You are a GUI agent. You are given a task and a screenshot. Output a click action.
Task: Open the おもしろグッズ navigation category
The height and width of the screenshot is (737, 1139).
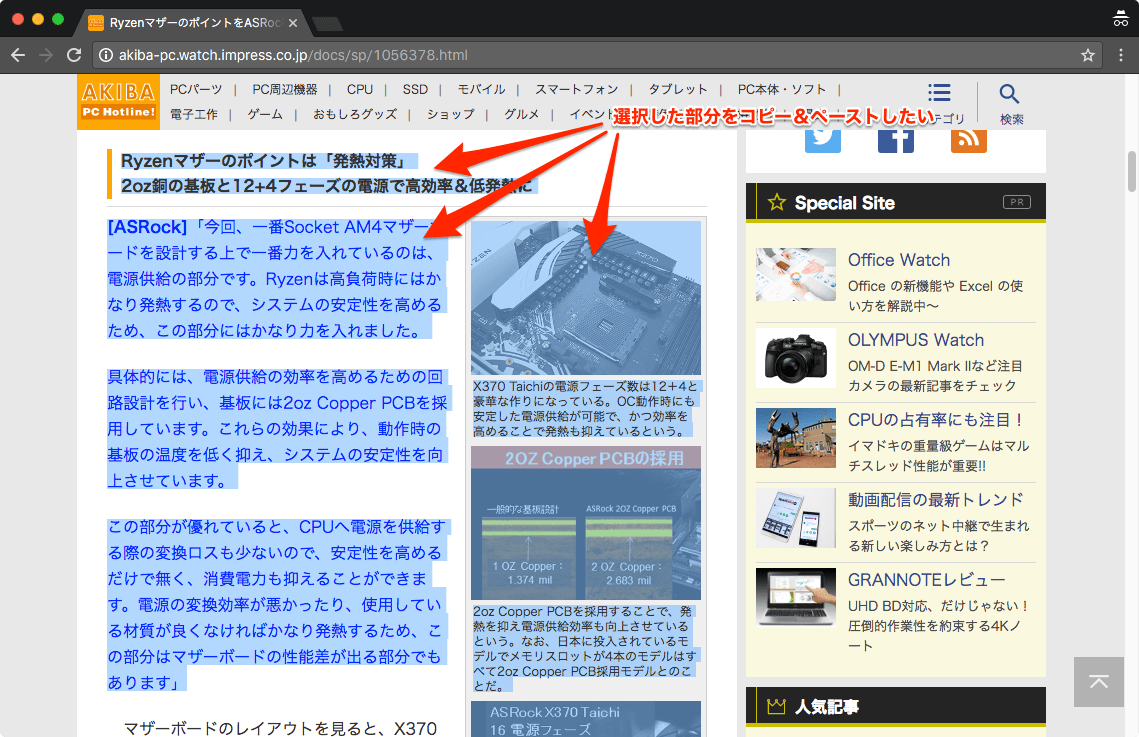click(x=355, y=114)
